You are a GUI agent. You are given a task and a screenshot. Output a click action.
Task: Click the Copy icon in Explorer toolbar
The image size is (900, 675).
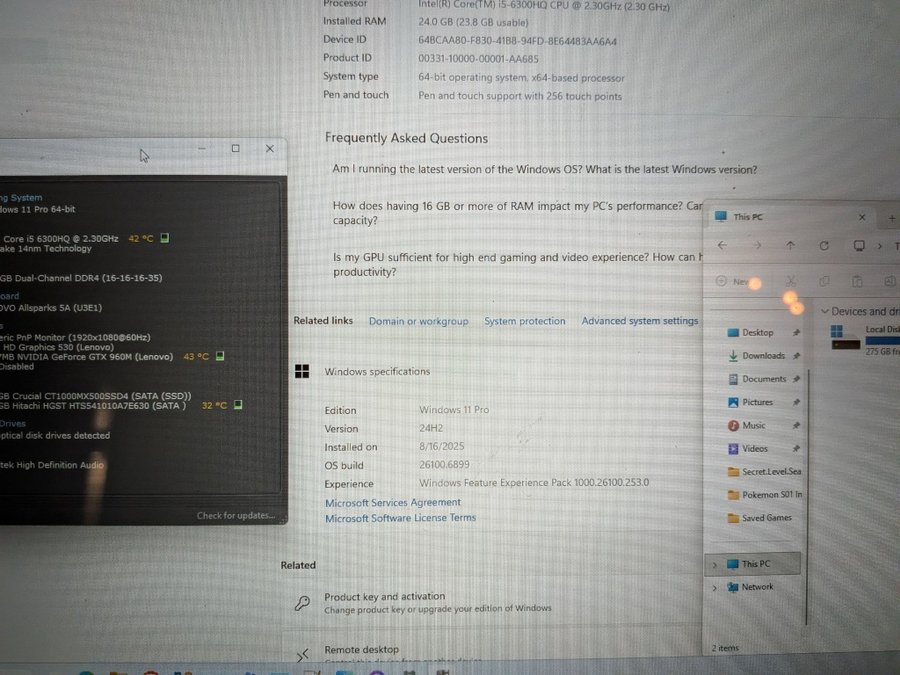(824, 282)
